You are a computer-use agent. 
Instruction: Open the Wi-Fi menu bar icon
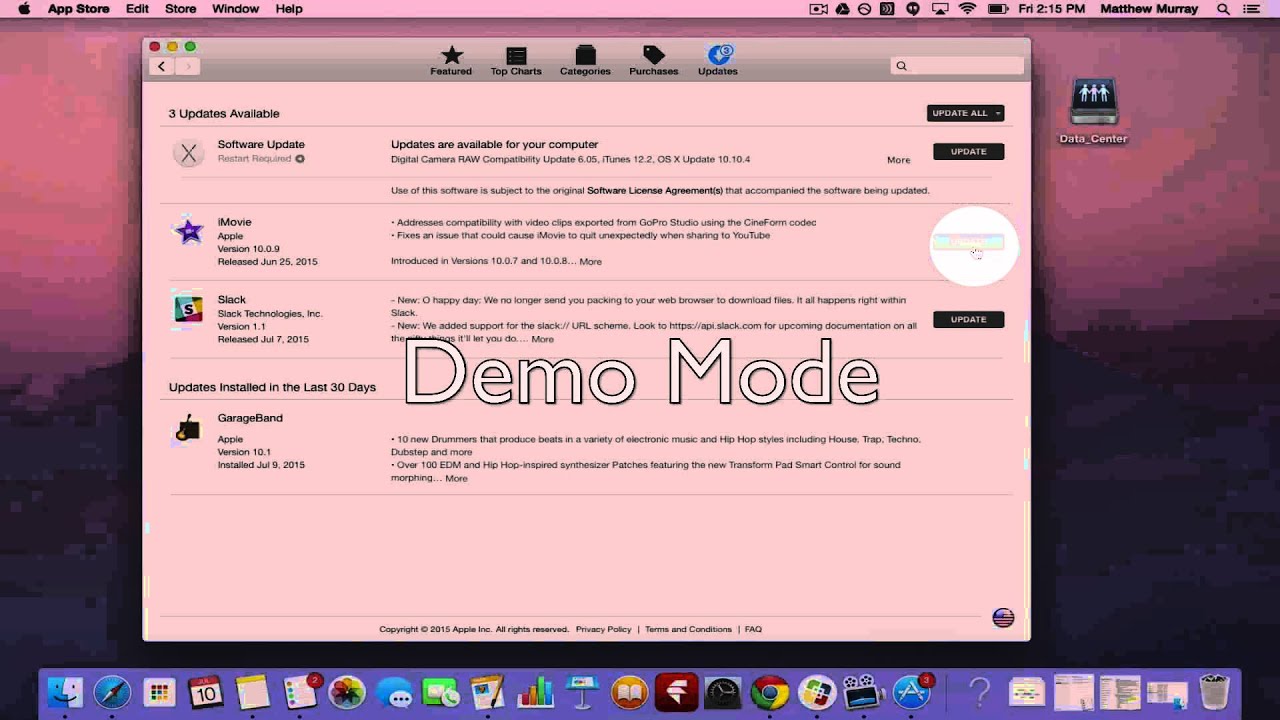click(967, 9)
